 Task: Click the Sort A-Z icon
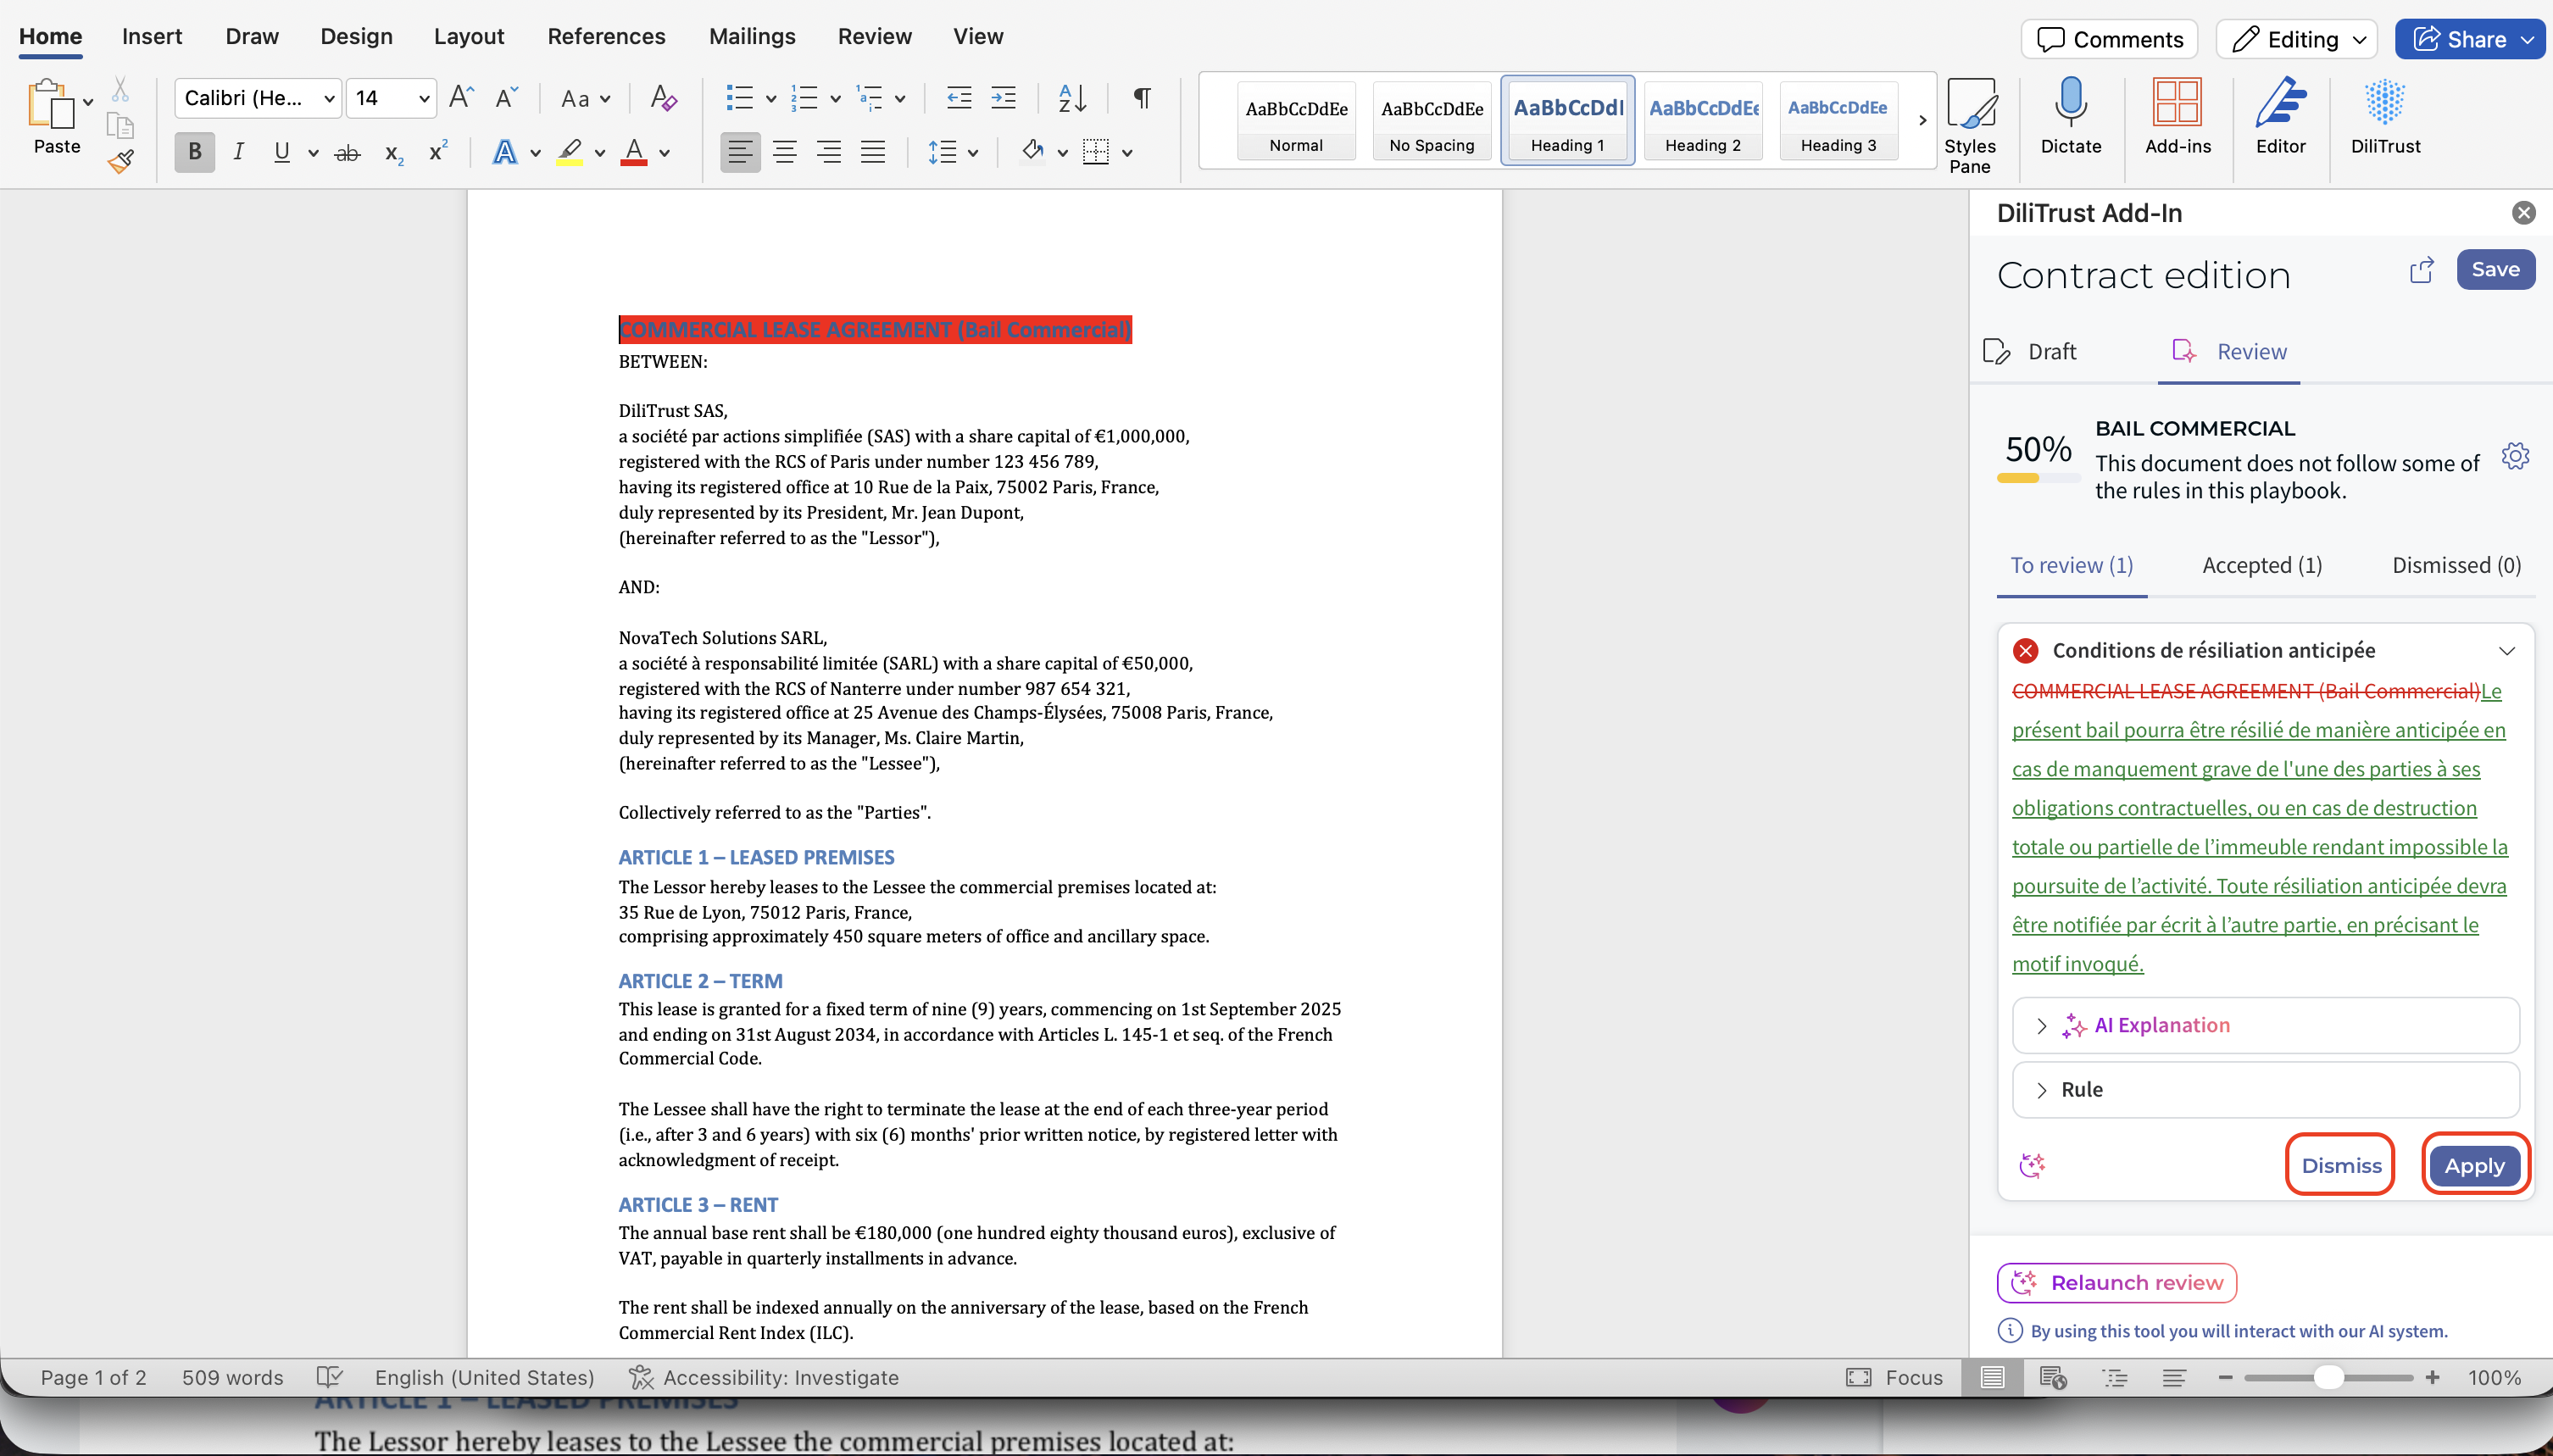(x=1072, y=98)
